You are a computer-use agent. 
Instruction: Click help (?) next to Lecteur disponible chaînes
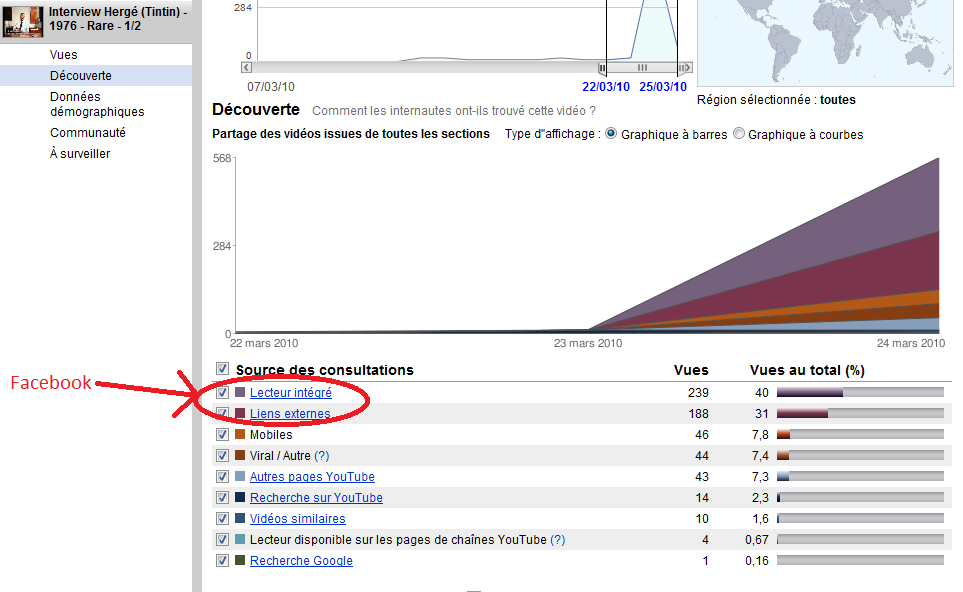558,540
